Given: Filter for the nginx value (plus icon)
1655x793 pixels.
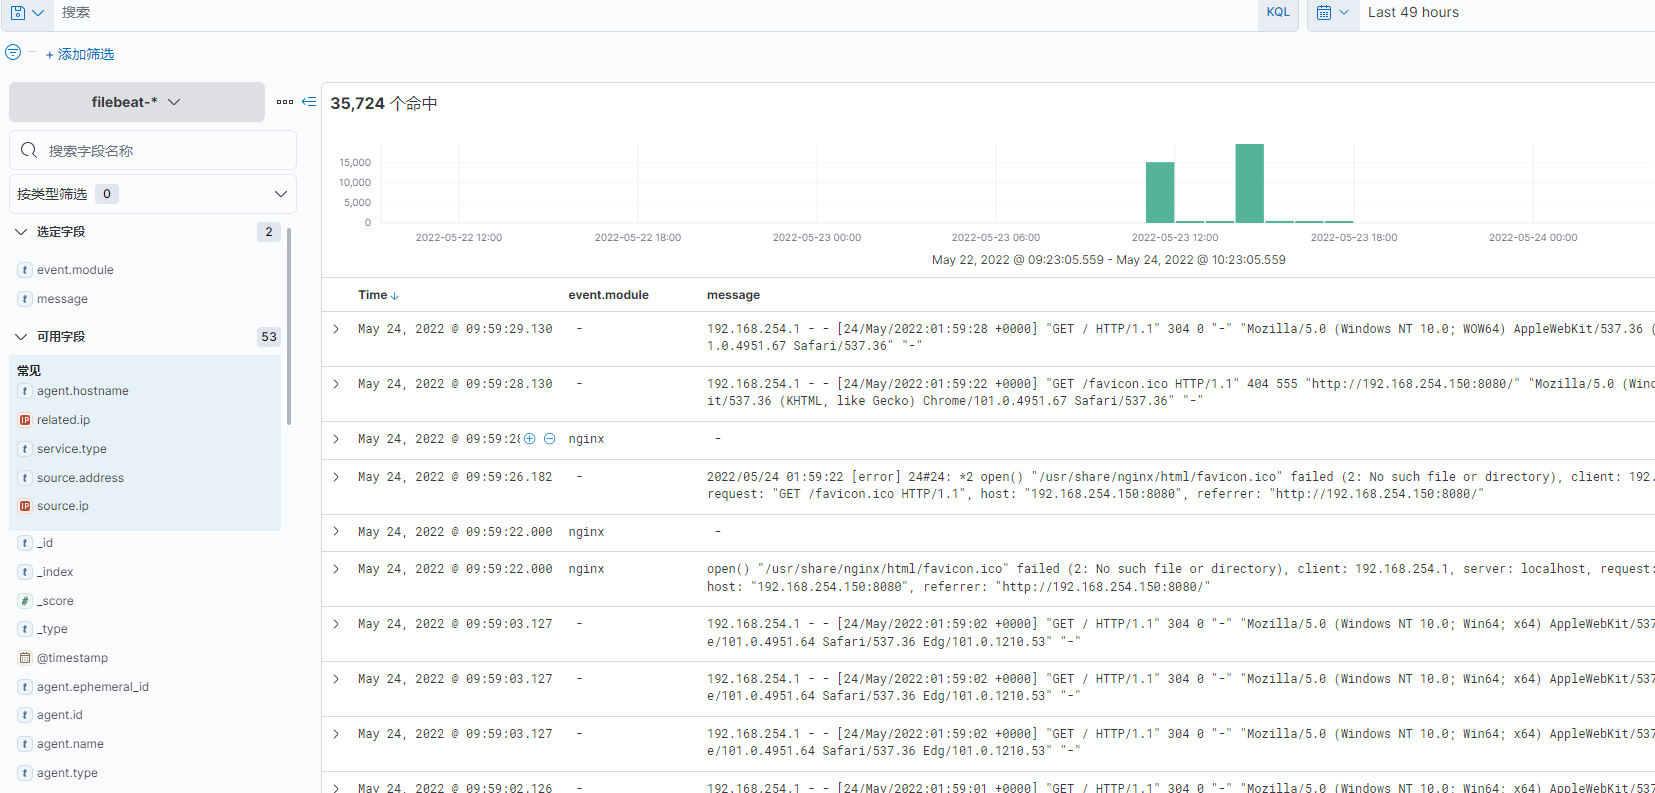Looking at the screenshot, I should (530, 439).
